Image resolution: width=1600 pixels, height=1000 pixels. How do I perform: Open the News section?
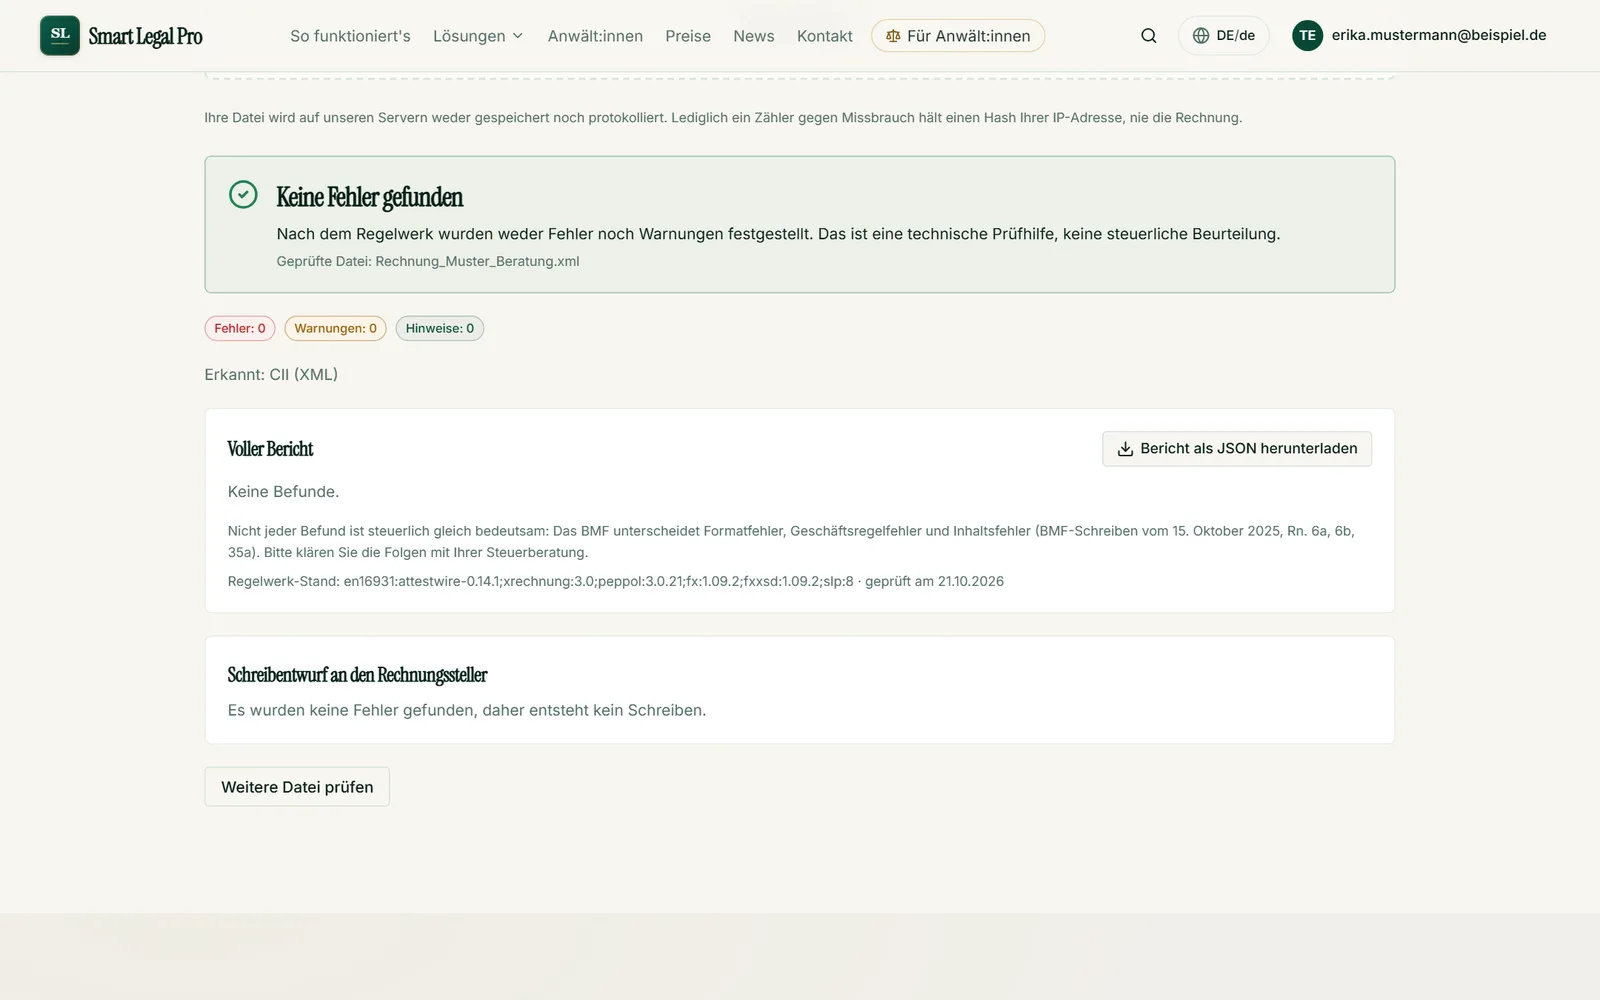pyautogui.click(x=754, y=36)
